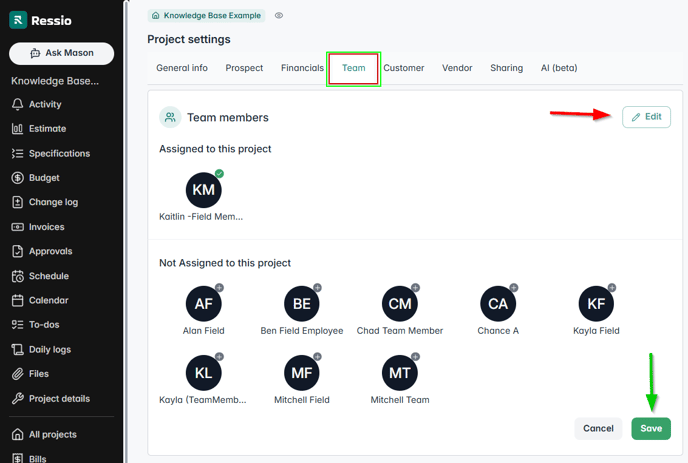Toggle the eye visibility icon beside breadcrumb
This screenshot has height=463, width=688.
coord(279,16)
